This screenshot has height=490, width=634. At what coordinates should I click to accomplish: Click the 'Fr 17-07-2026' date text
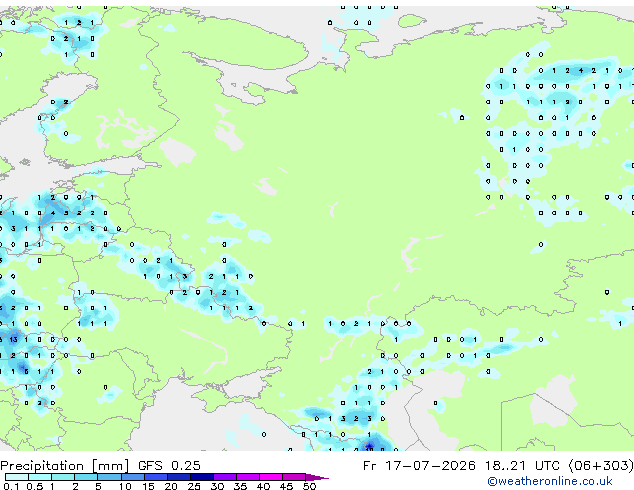pos(419,465)
